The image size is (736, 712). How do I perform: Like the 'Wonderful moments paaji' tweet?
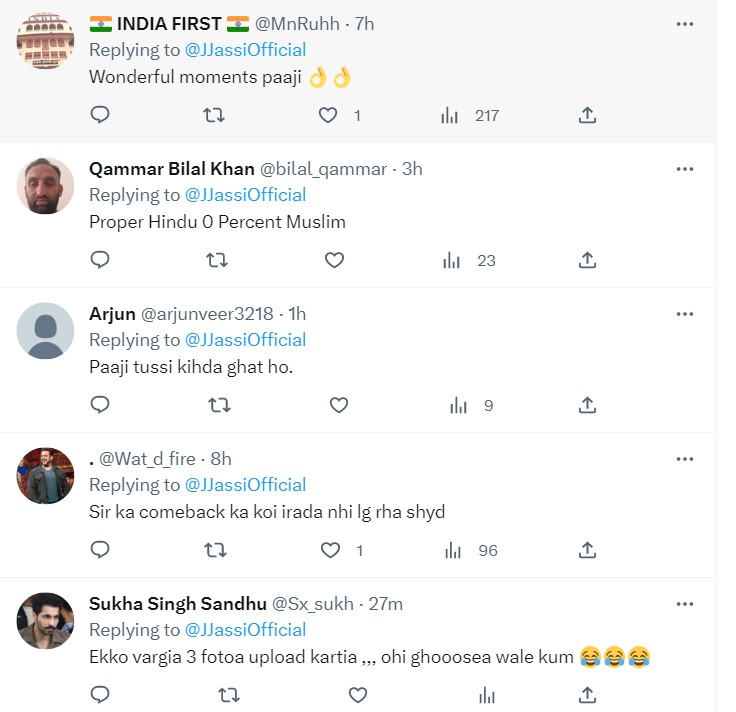(328, 116)
